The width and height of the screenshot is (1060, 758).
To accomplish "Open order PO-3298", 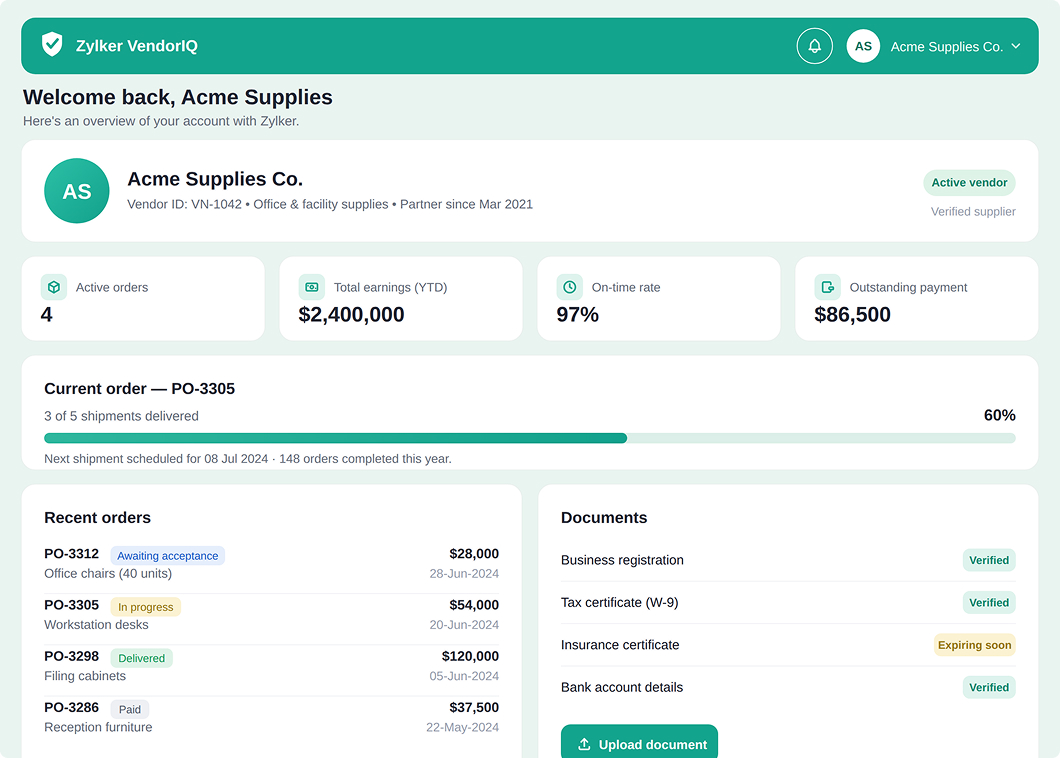I will pos(271,666).
